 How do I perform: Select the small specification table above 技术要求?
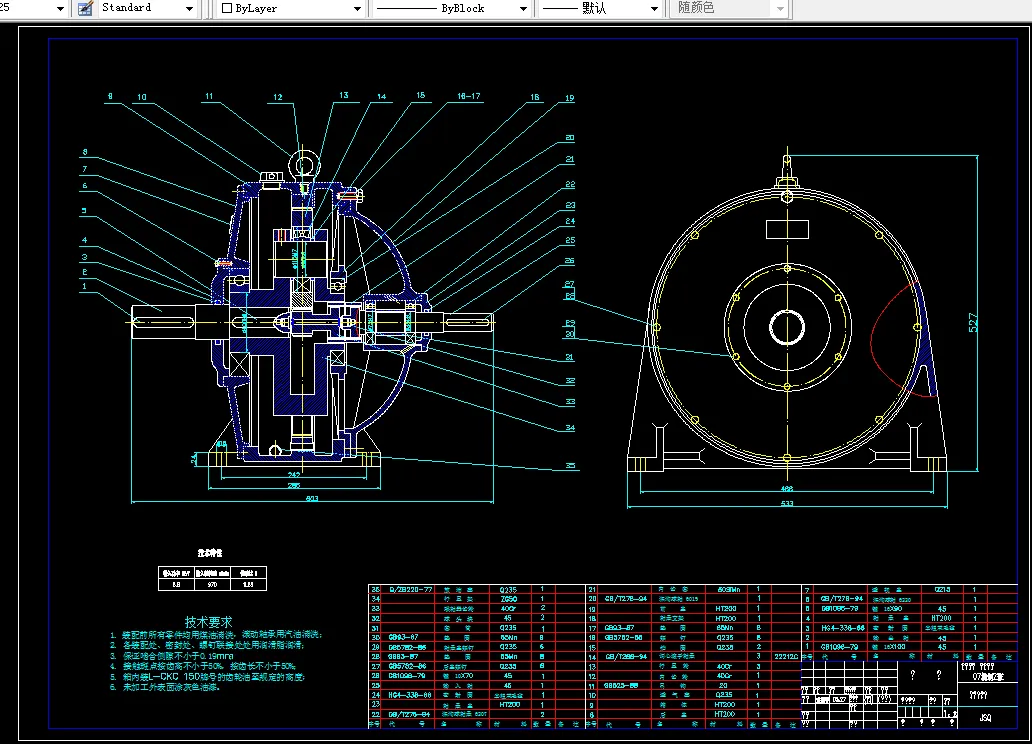212,578
